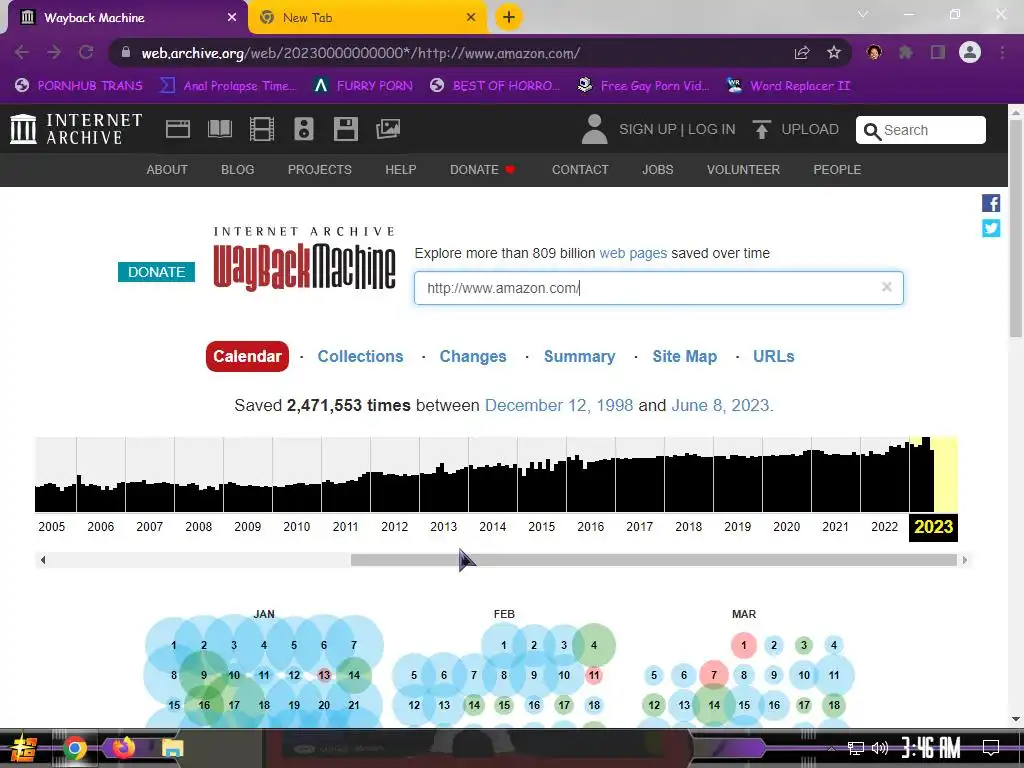Open the ABOUT menu item
The image size is (1024, 768).
point(167,169)
